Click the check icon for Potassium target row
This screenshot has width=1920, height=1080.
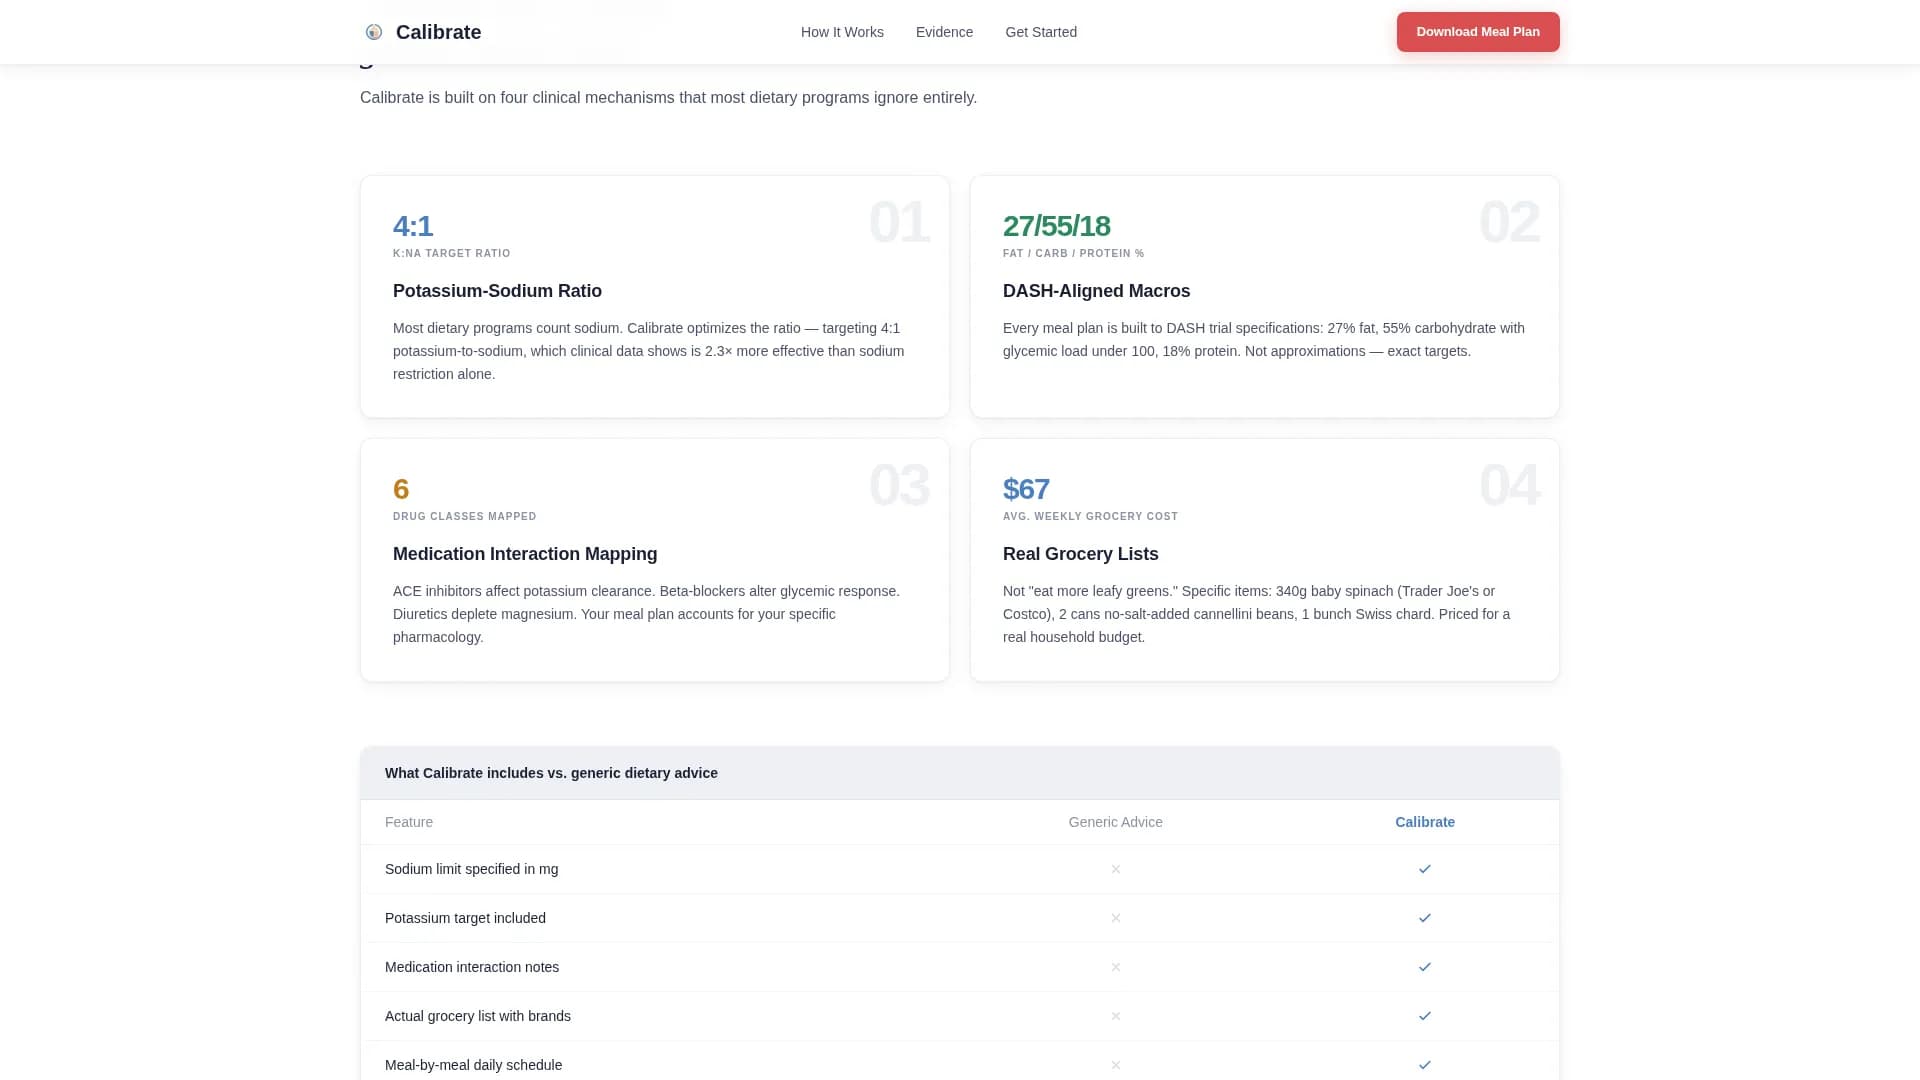(1425, 918)
